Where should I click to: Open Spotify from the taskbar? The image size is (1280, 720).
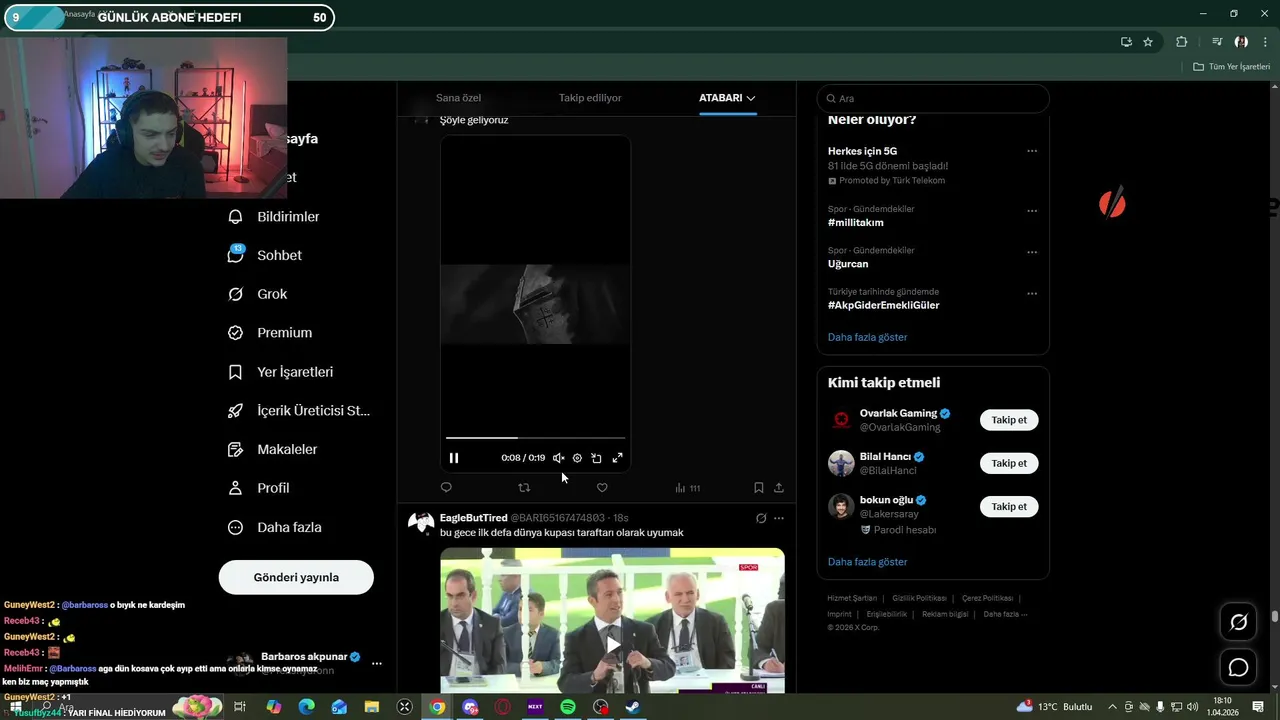[x=568, y=707]
